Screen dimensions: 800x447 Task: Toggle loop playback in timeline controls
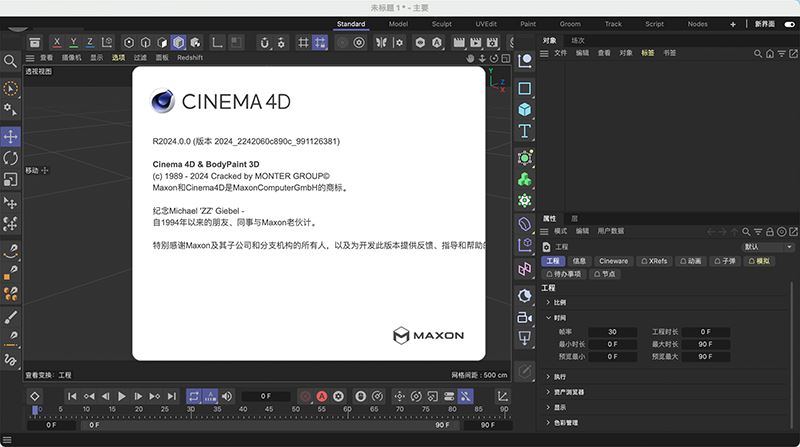pyautogui.click(x=192, y=396)
